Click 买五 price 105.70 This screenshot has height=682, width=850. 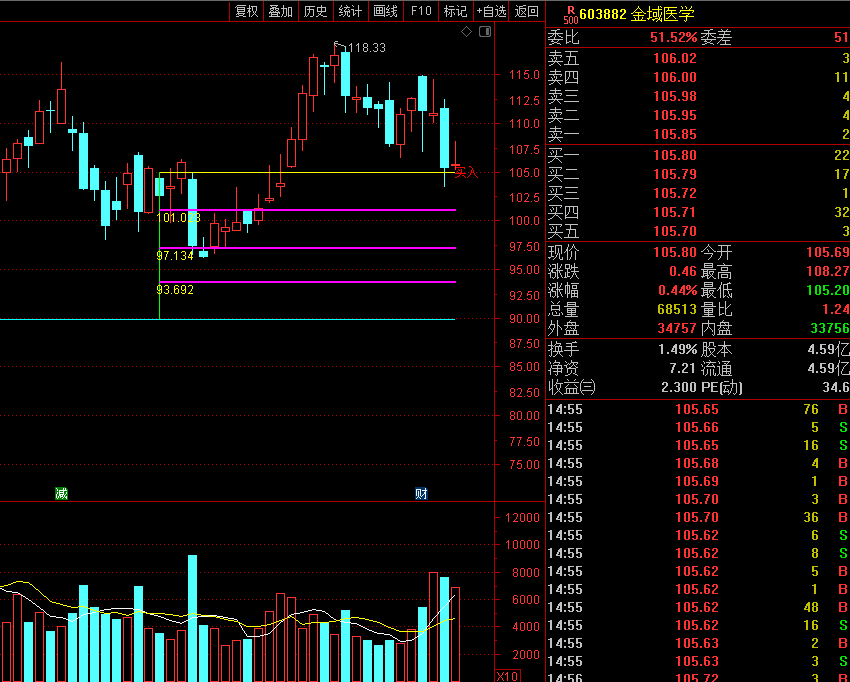675,231
